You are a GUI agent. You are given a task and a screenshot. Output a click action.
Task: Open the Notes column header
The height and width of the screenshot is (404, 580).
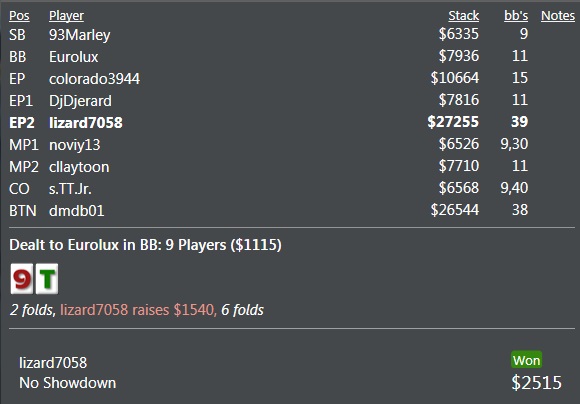[558, 16]
